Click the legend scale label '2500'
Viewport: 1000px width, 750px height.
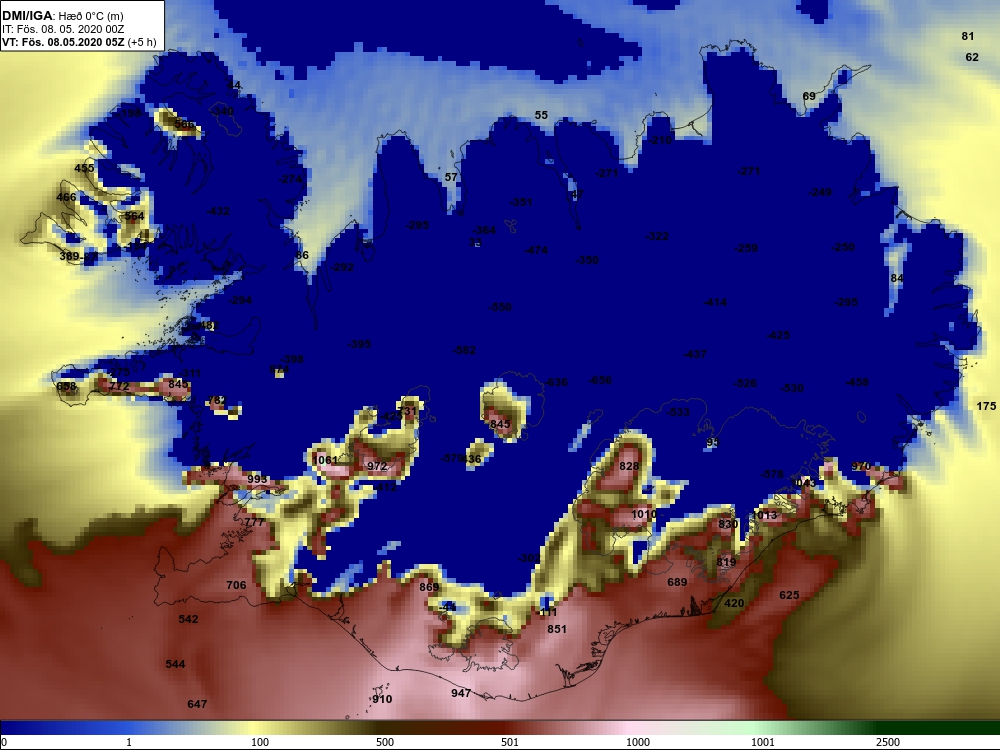click(887, 742)
